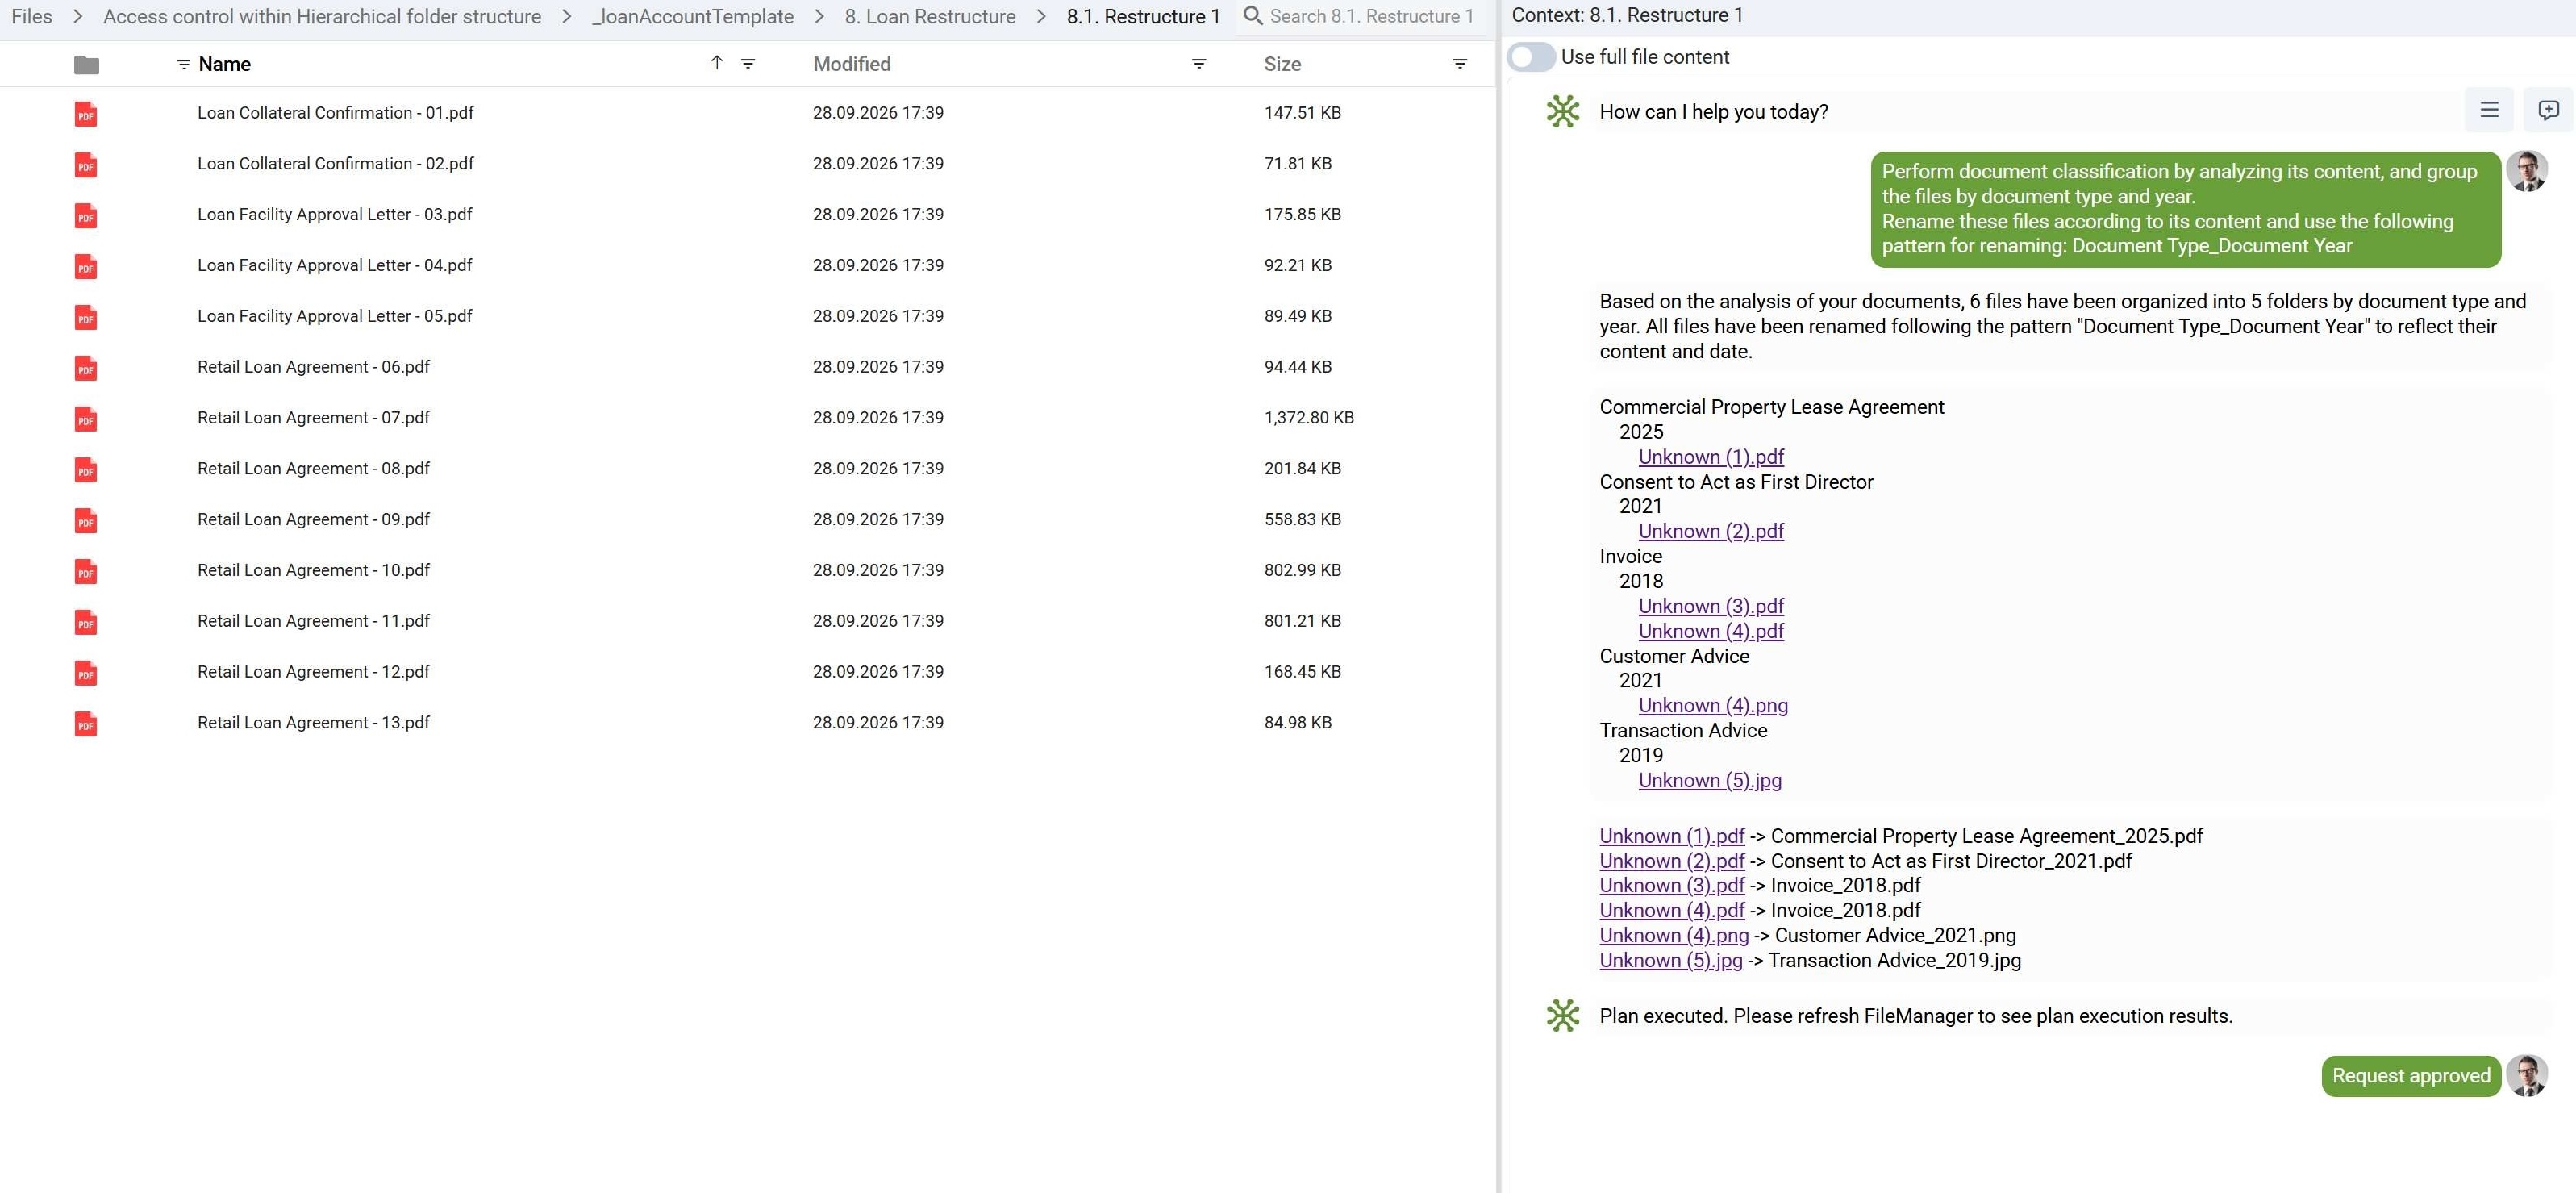The height and width of the screenshot is (1193, 2576).
Task: Navigate to 8. Loan Restructure breadcrumb
Action: click(930, 16)
